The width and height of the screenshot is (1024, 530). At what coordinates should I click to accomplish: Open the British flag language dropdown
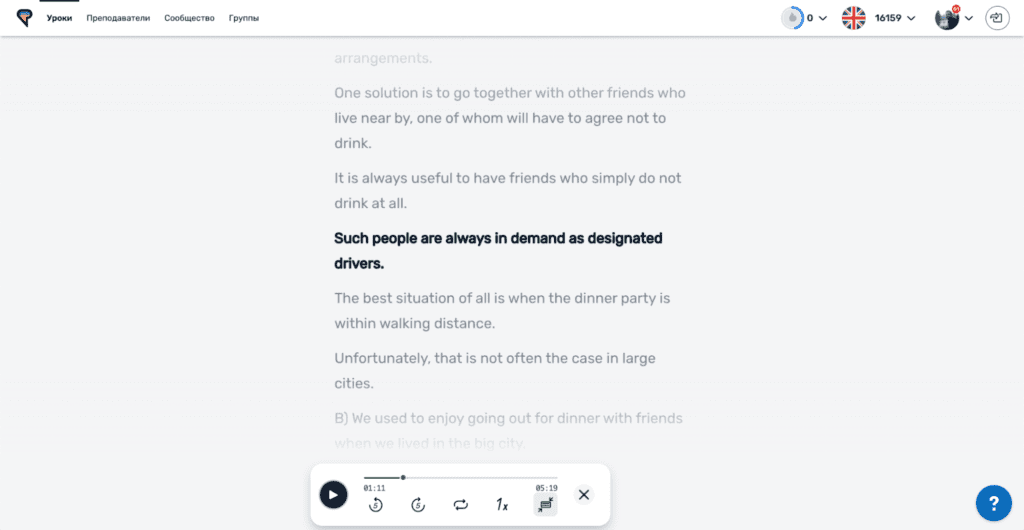pos(878,18)
